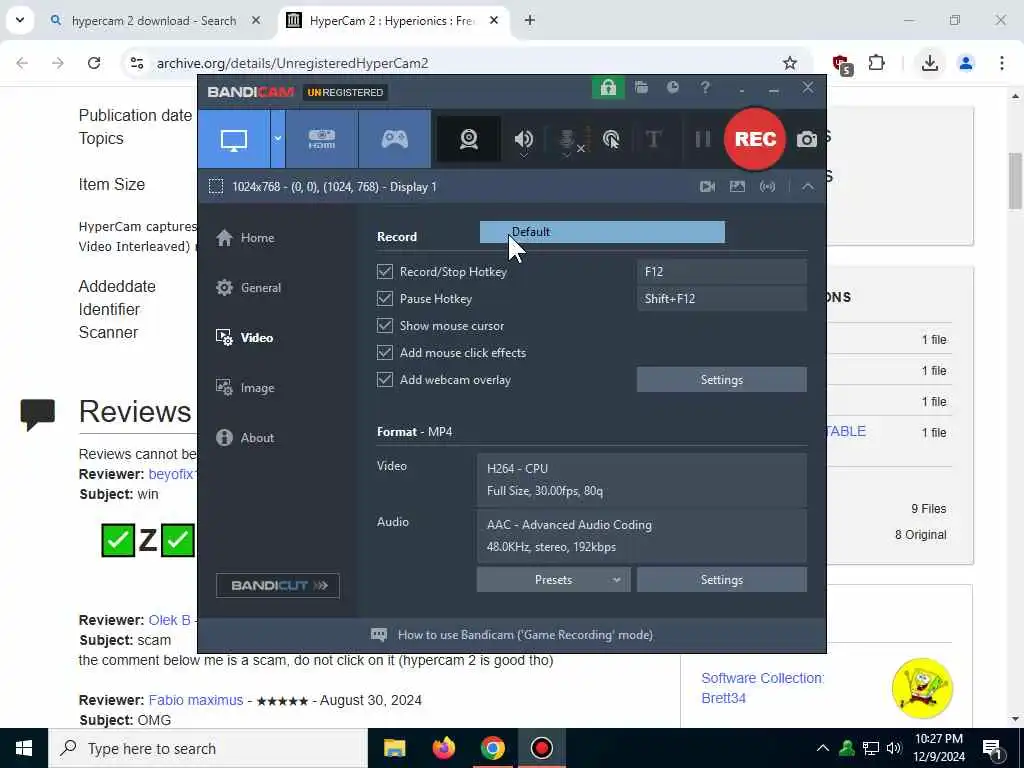Reload the archive.org page
Viewport: 1024px width, 768px height.
[x=94, y=63]
